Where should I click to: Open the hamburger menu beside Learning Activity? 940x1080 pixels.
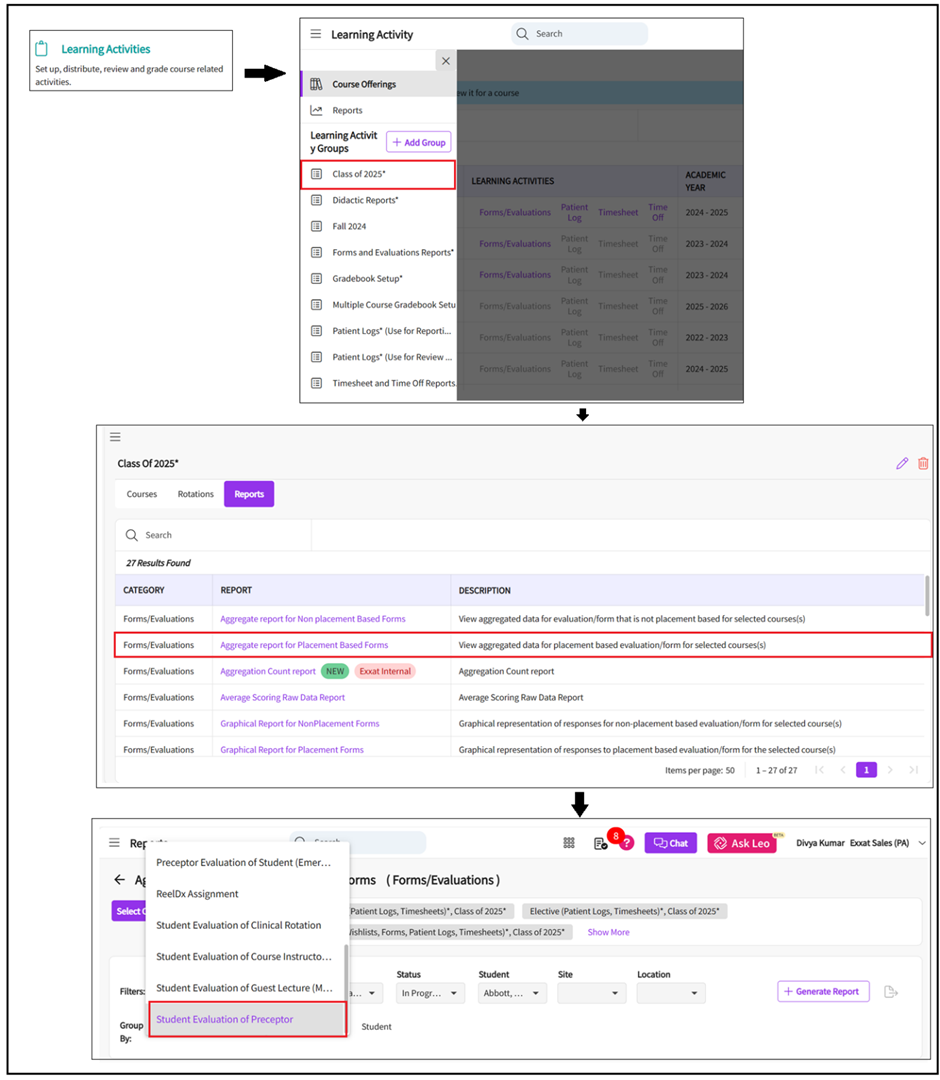[316, 34]
